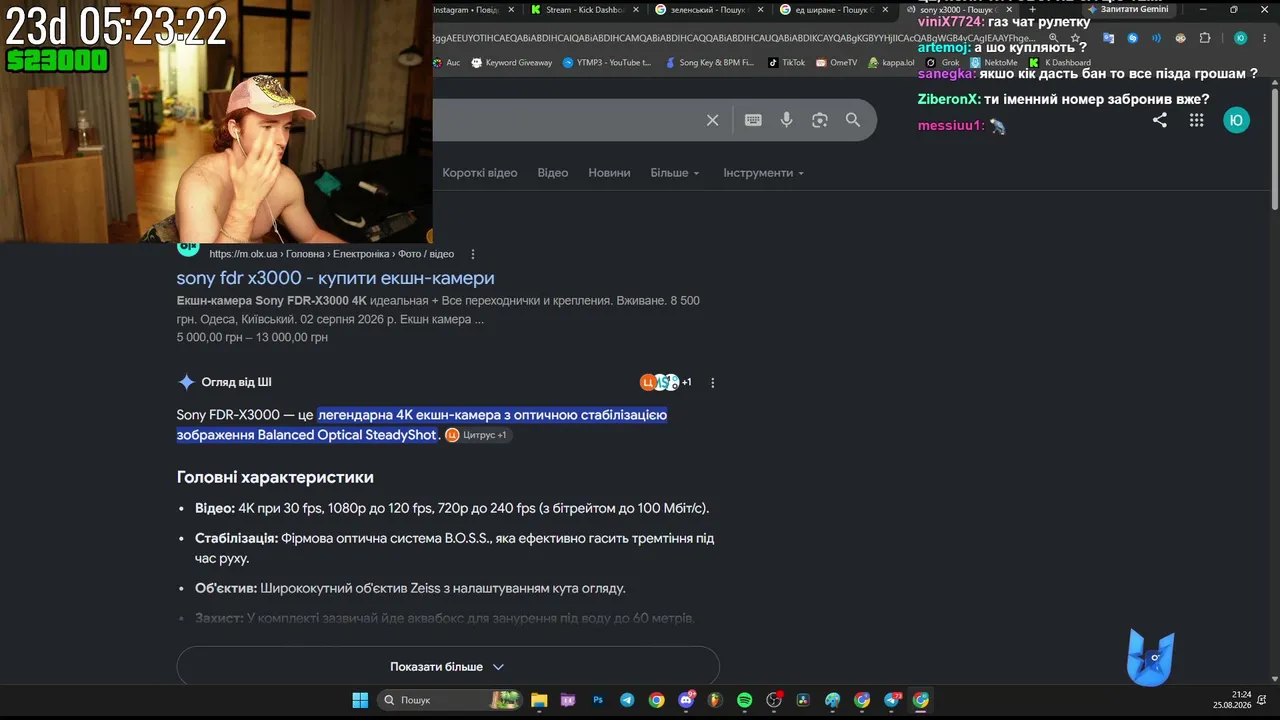Open the Цитрус +1 source chip
This screenshot has height=720, width=1280.
coord(478,435)
